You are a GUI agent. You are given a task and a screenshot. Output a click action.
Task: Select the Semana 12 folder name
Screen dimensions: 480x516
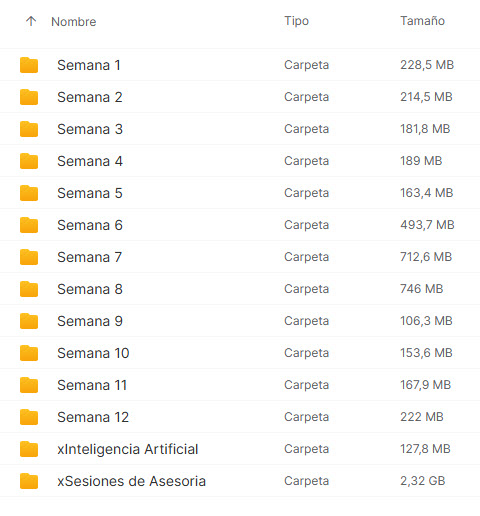coord(93,417)
